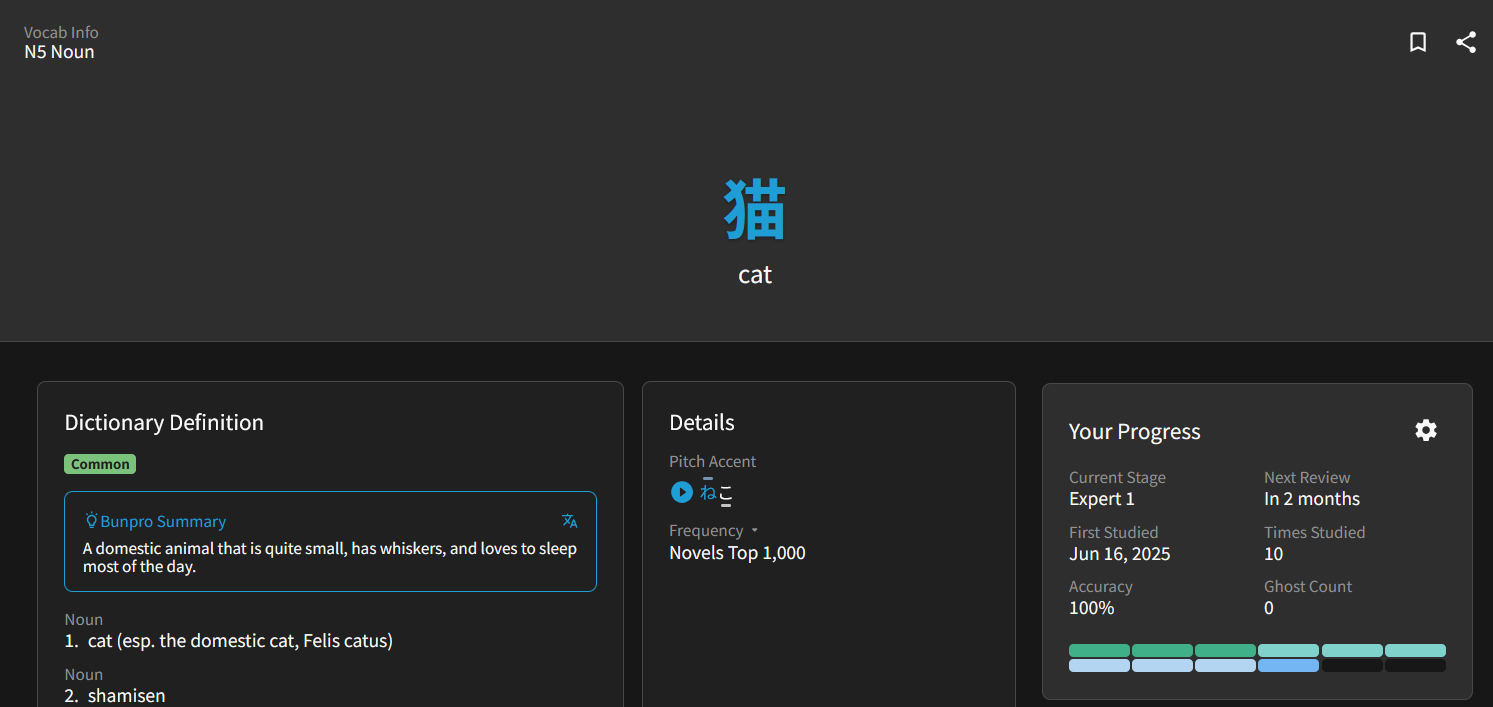Select the Novels Top 1,000 frequency value

pyautogui.click(x=737, y=553)
